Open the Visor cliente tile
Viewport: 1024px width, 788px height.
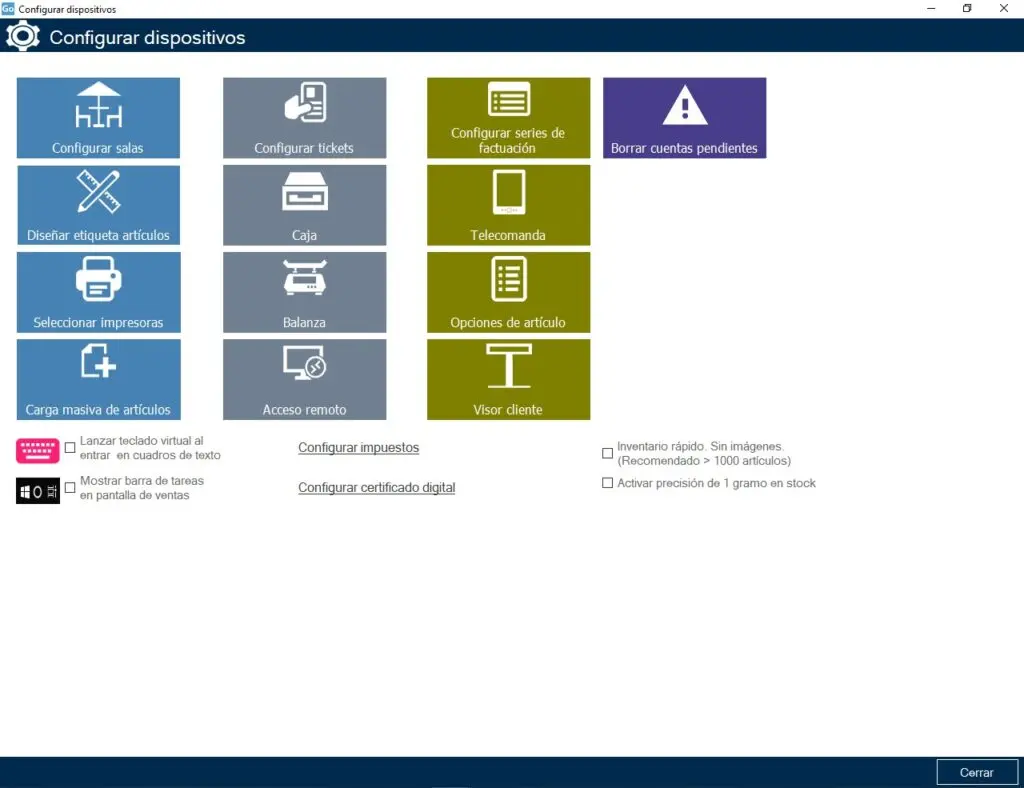click(508, 379)
